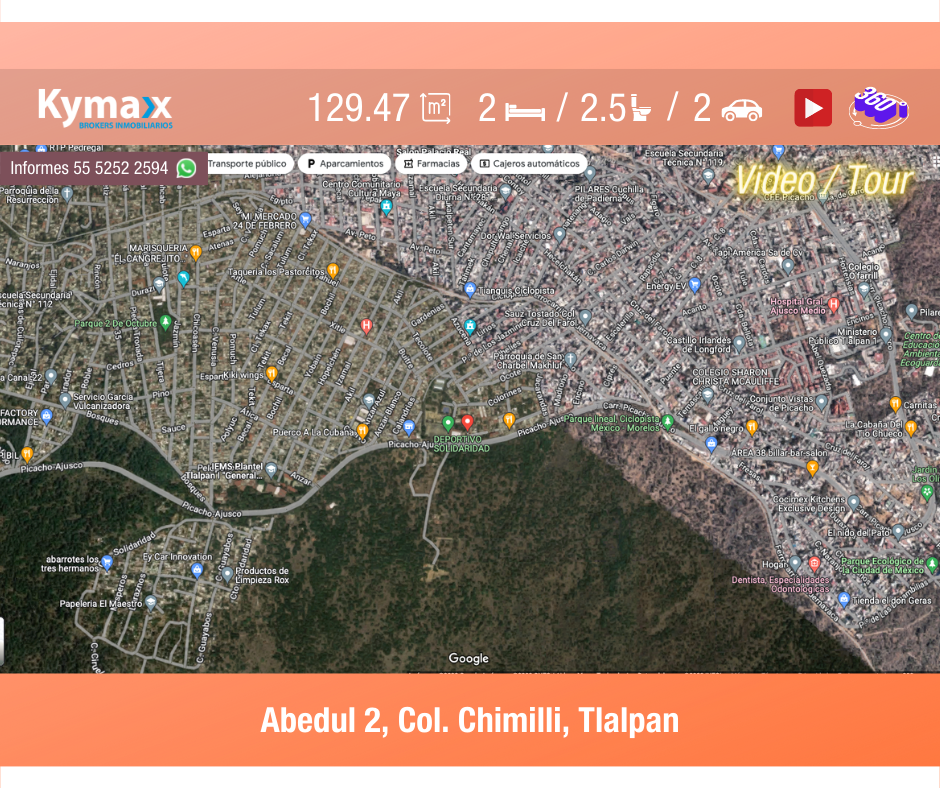Click the 2 parking spaces car icon
This screenshot has height=788, width=940.
742,110
